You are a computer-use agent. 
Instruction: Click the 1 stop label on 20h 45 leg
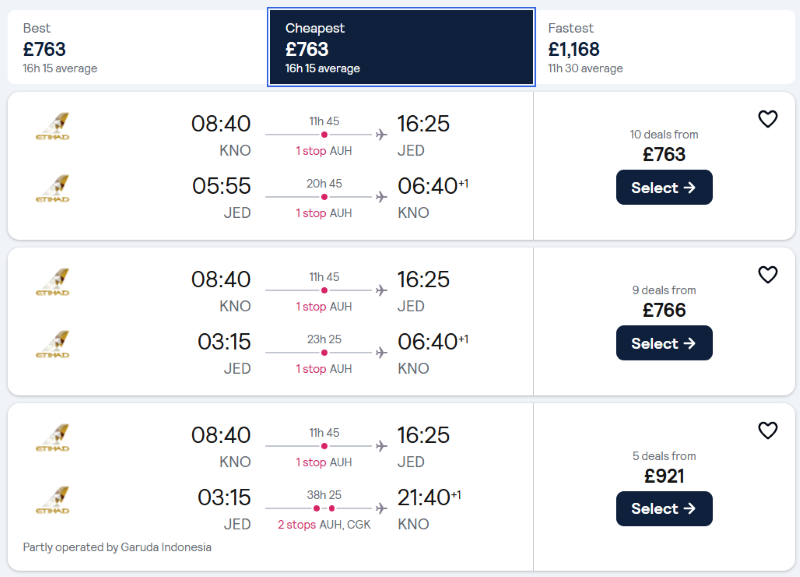pyautogui.click(x=311, y=213)
